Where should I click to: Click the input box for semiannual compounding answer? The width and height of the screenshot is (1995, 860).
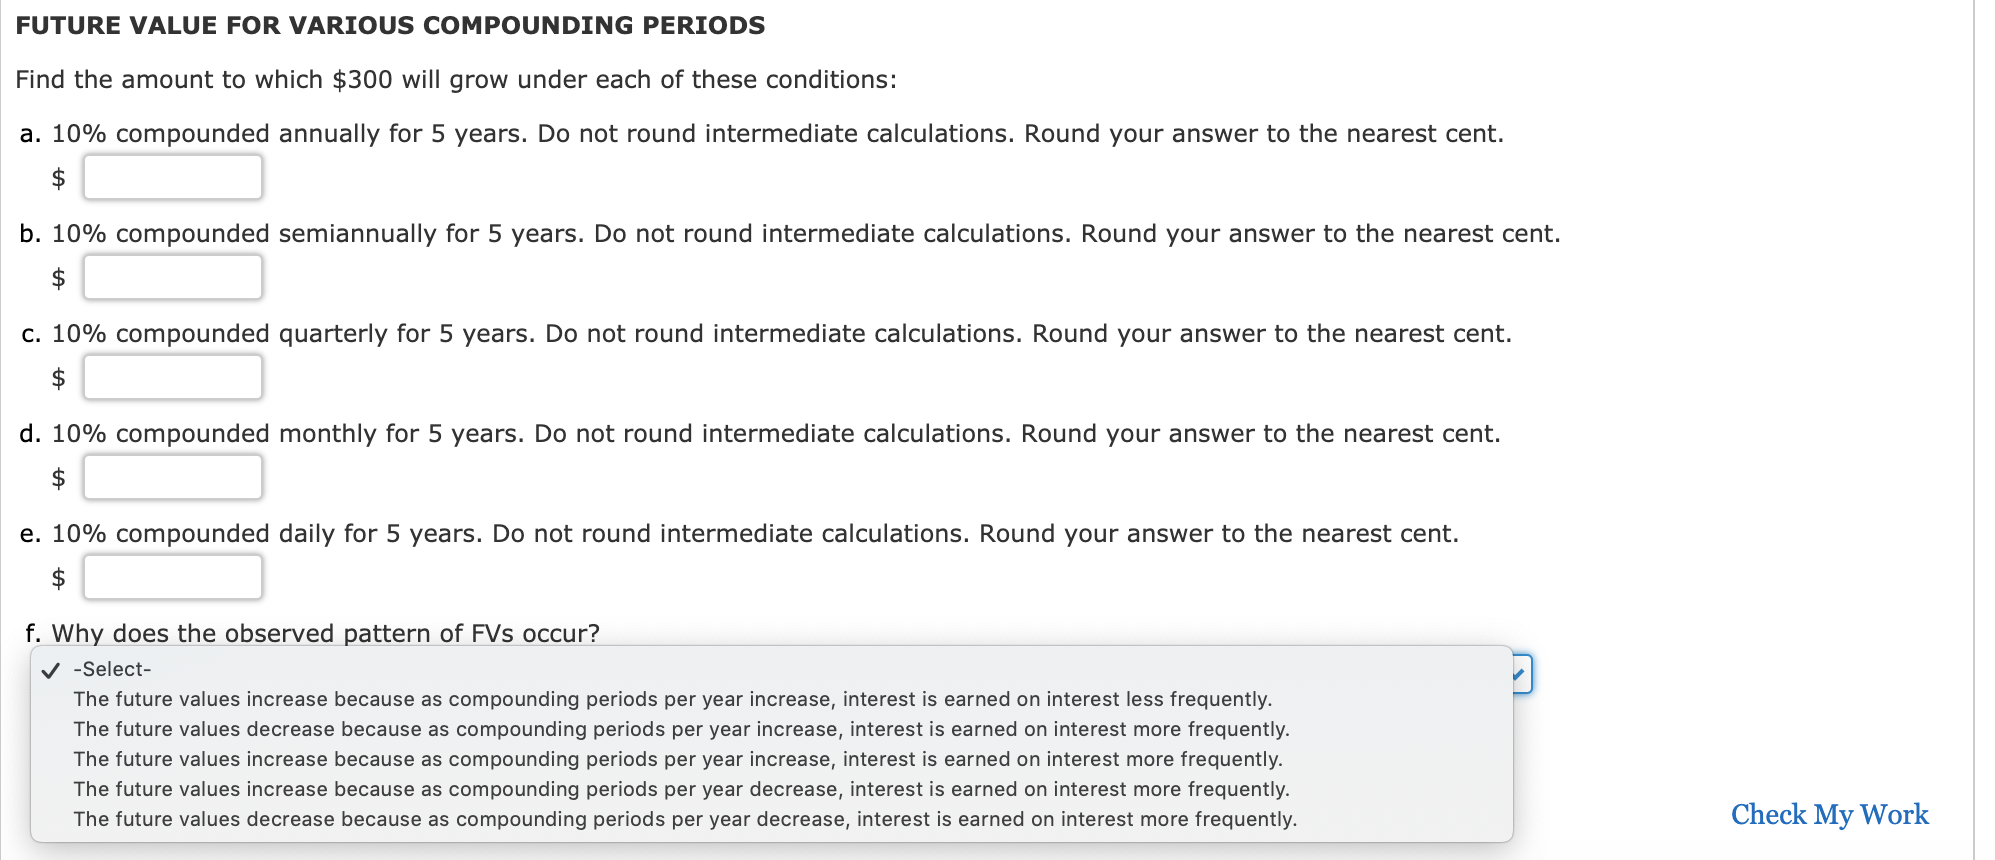click(x=172, y=277)
